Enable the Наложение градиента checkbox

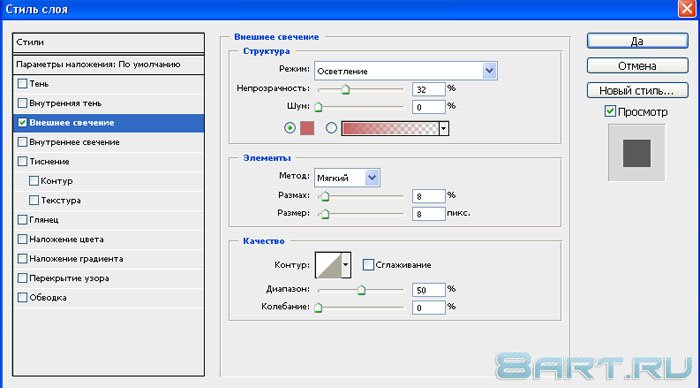coord(22,259)
